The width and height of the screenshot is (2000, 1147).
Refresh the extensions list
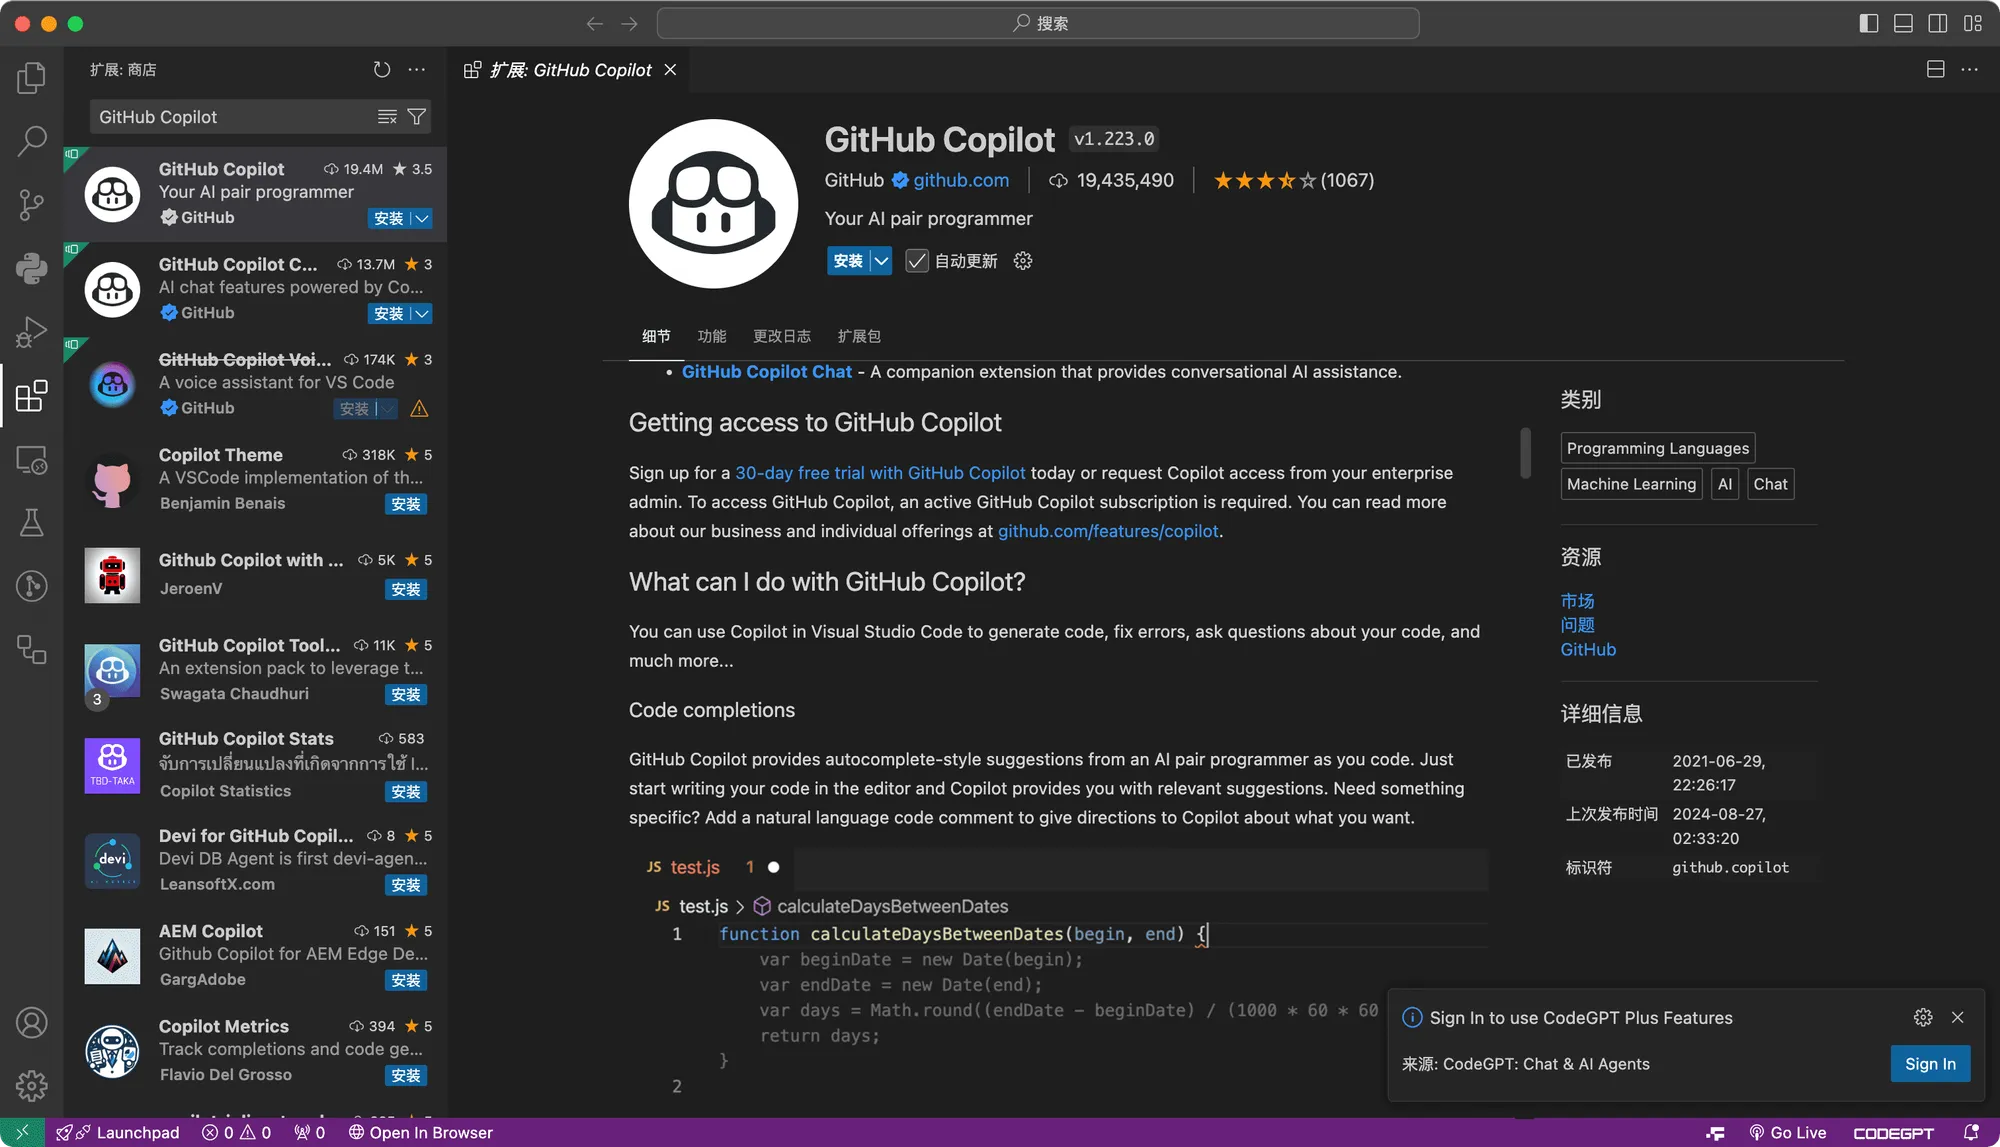pos(381,69)
